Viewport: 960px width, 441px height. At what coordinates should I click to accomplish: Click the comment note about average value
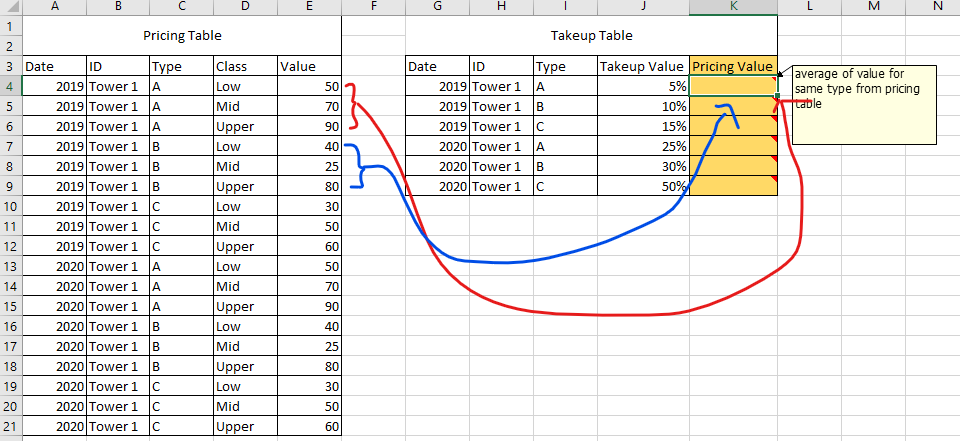[864, 105]
